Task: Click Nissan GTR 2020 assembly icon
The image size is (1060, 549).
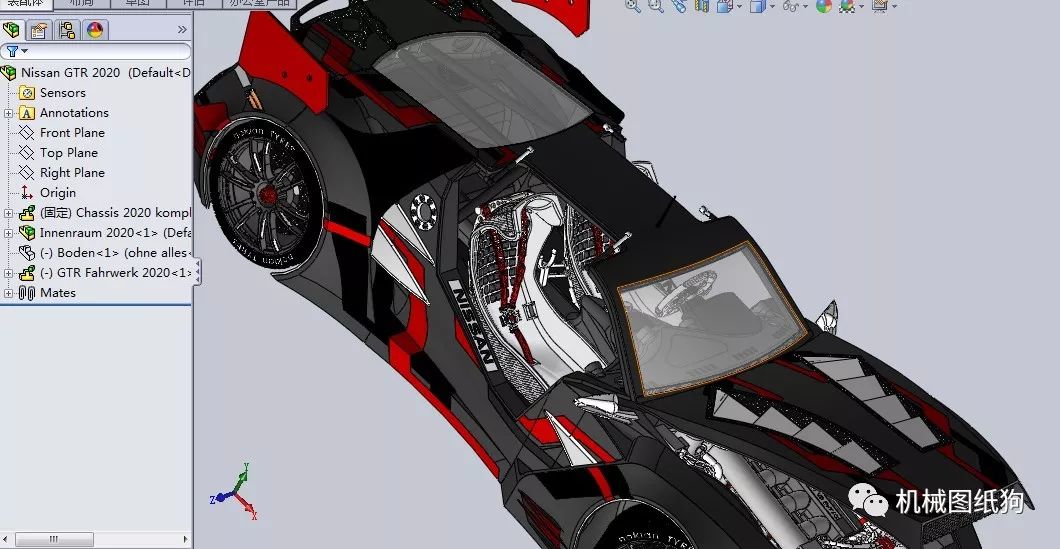Action: [9, 72]
